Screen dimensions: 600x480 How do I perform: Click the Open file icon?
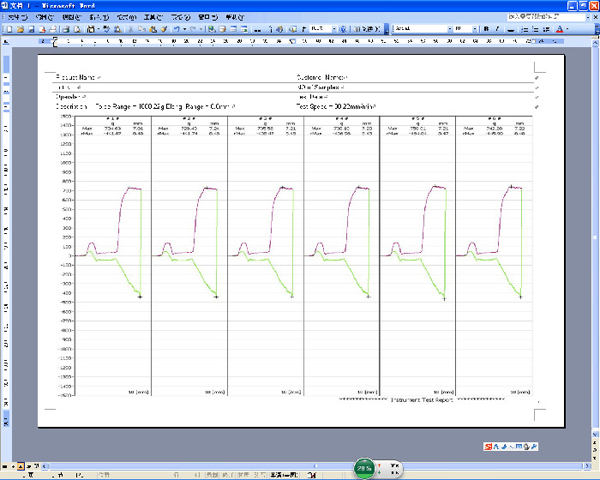(x=19, y=30)
